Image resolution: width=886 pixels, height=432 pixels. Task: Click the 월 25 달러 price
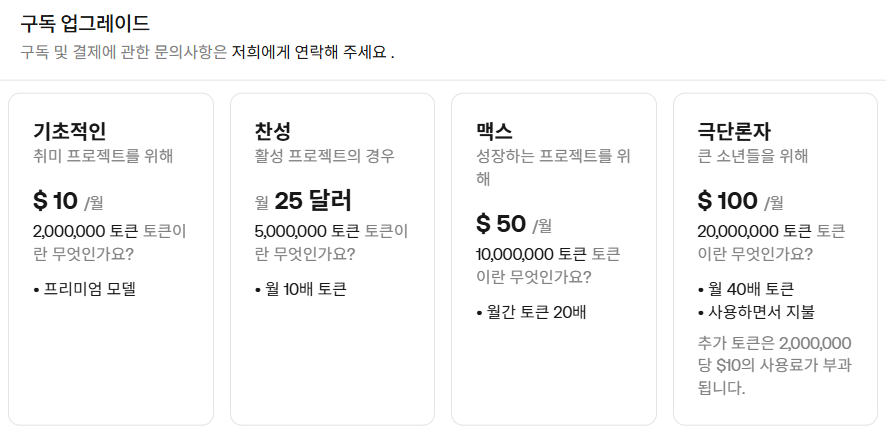click(x=303, y=200)
